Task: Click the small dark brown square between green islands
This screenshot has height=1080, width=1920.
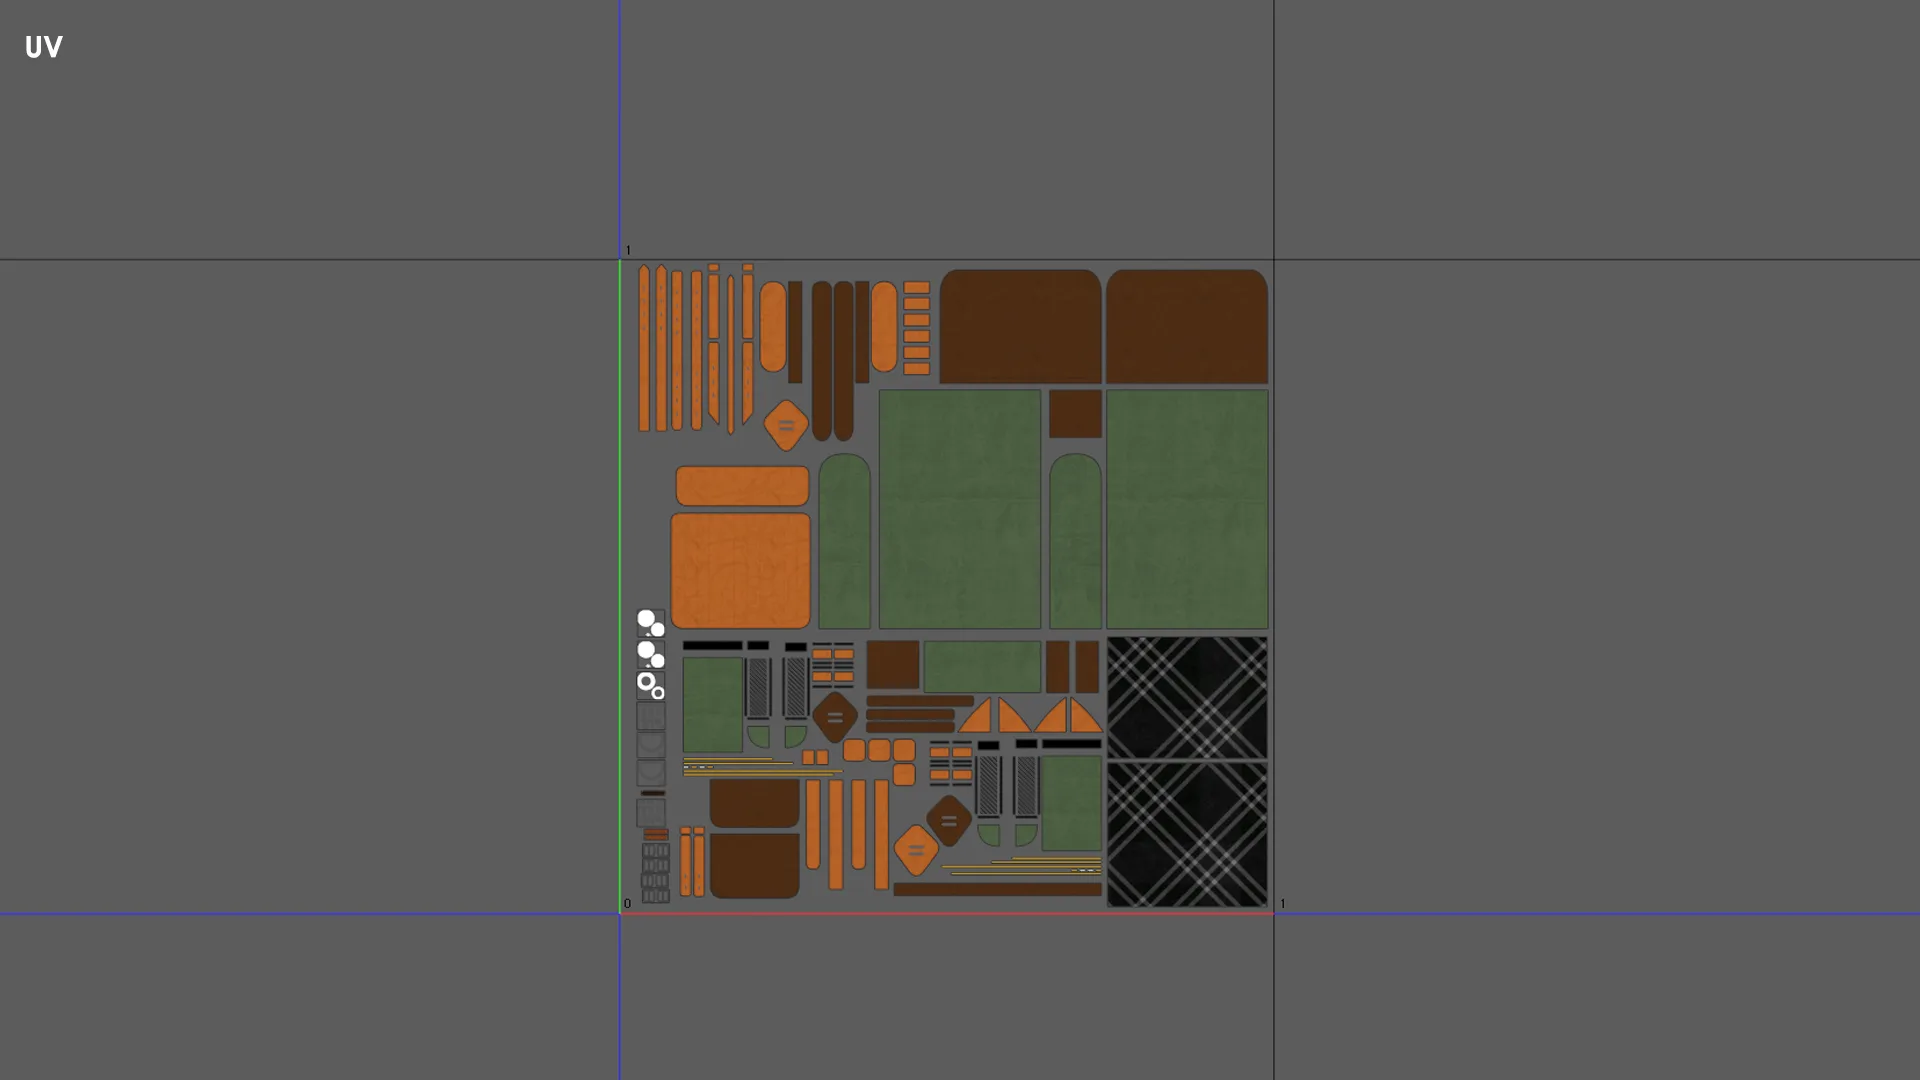Action: point(1075,413)
